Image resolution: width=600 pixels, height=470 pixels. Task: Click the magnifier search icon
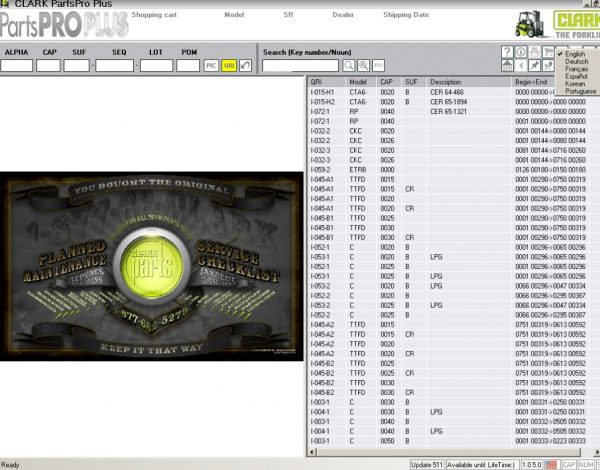348,65
